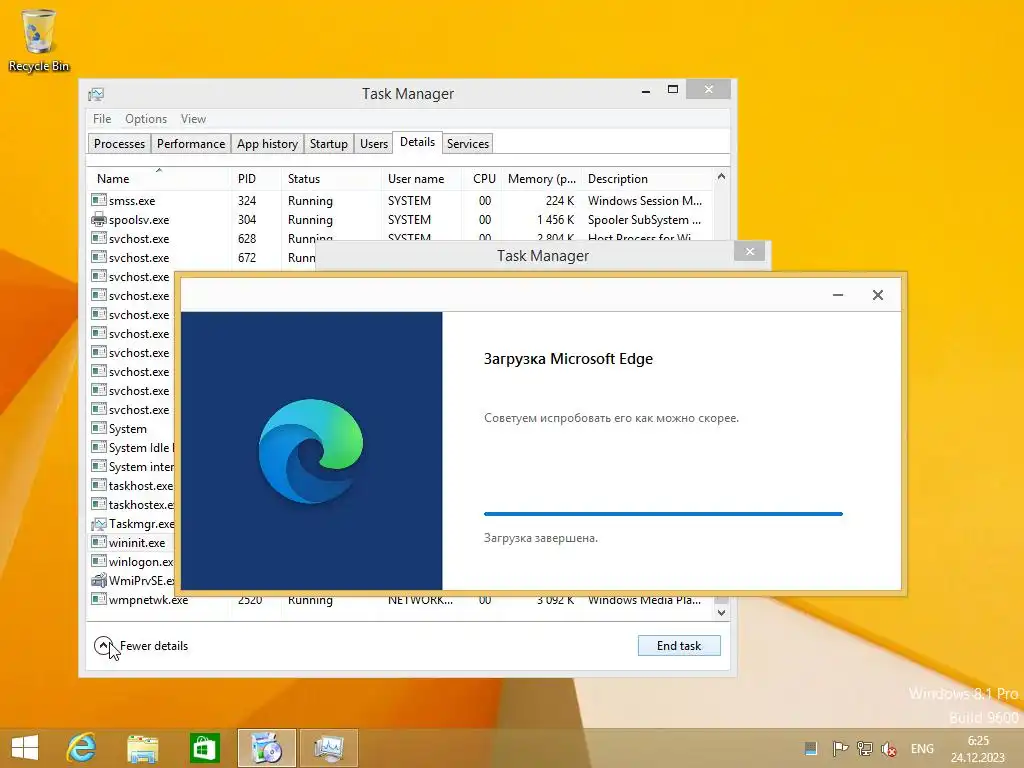Sort by the Status column header
1024x768 pixels.
click(x=331, y=178)
